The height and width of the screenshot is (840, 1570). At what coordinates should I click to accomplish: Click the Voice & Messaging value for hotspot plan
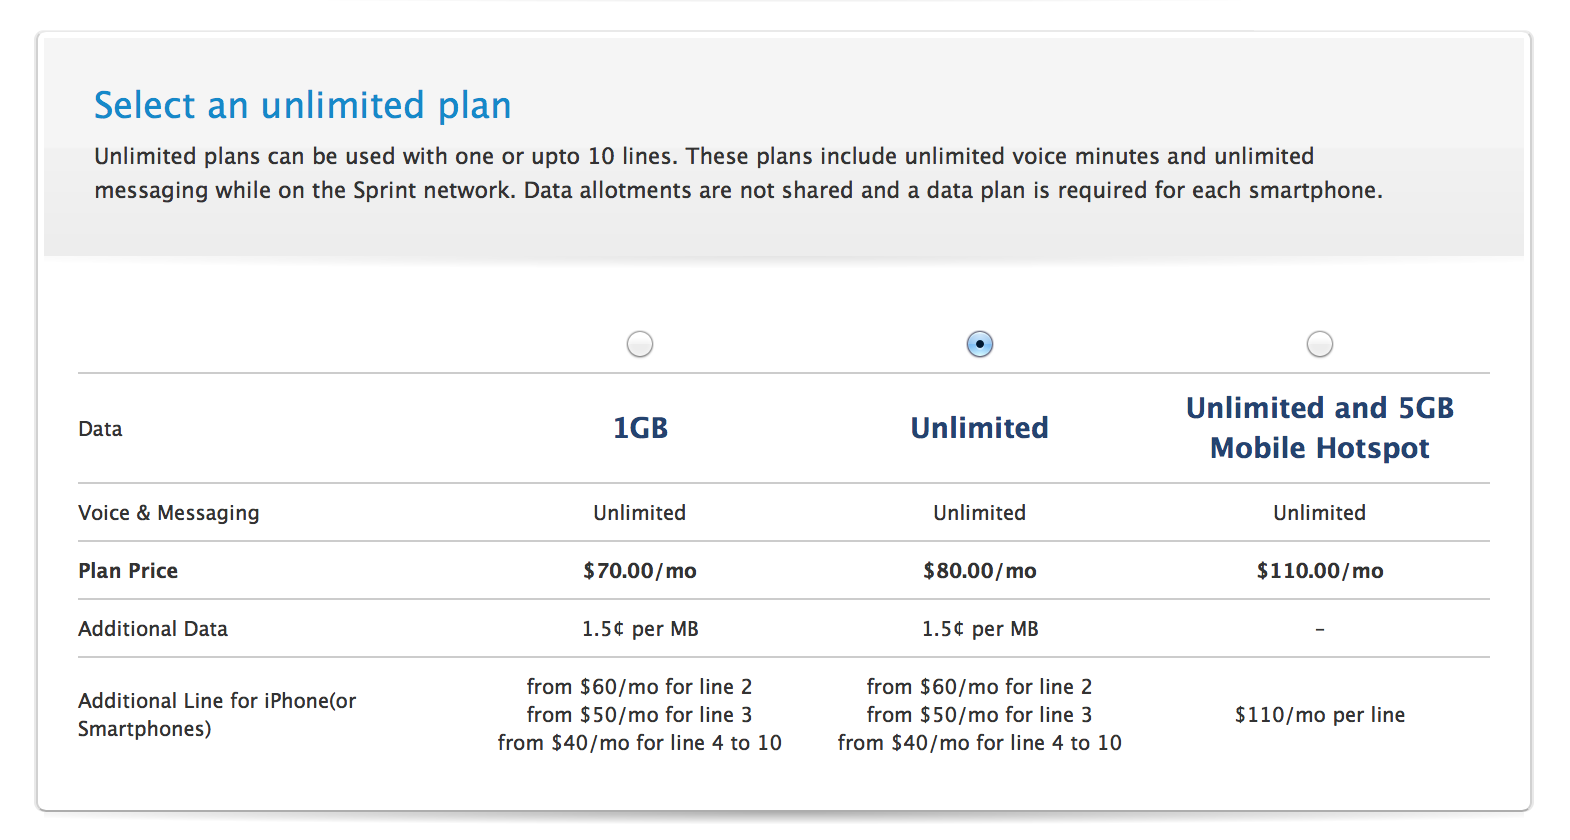tap(1319, 513)
